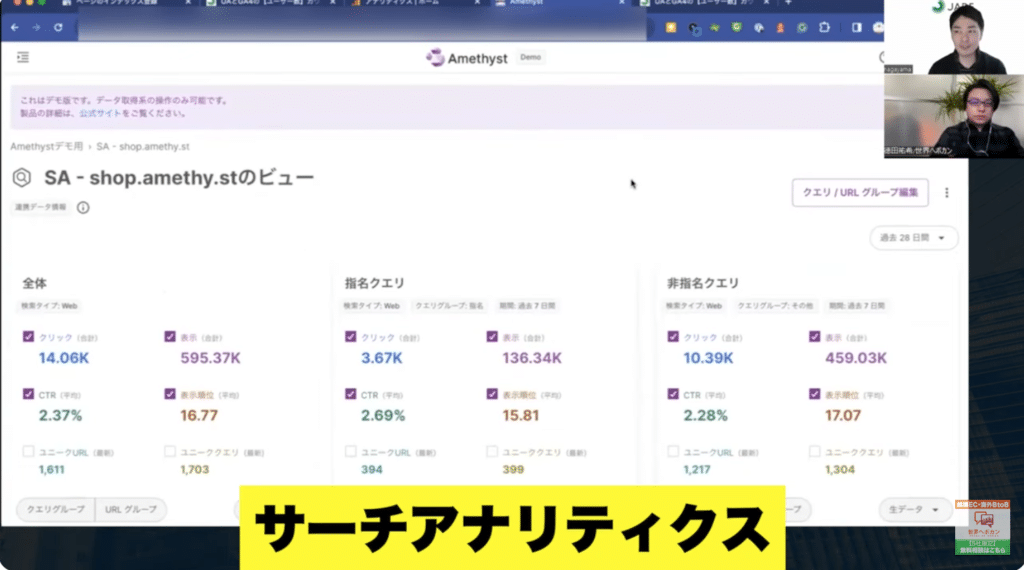Click 検索タイプ: Web chip in 全体 panel
This screenshot has height=570, width=1024.
(49, 306)
